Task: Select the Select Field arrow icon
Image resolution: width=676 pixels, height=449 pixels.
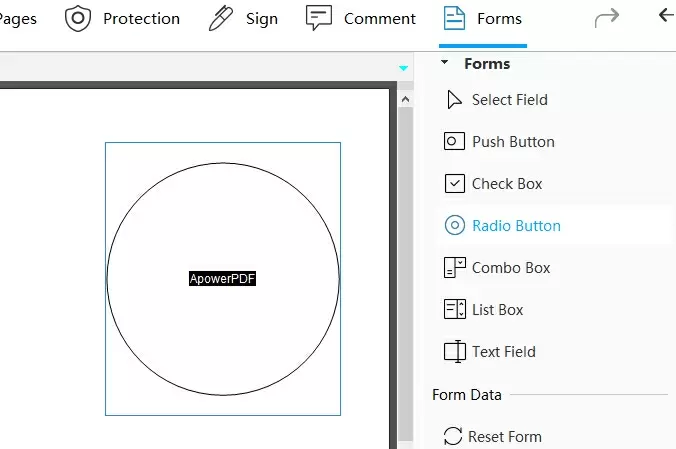Action: pyautogui.click(x=454, y=100)
